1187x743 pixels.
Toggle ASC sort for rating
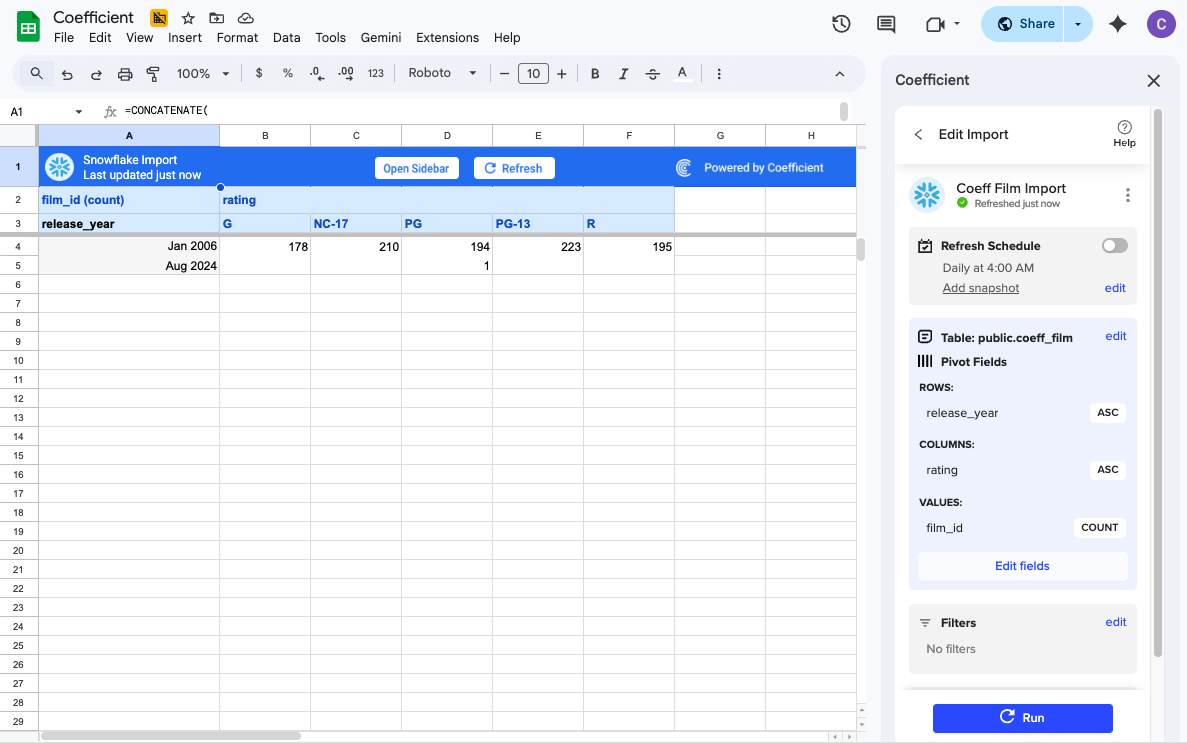[1107, 470]
